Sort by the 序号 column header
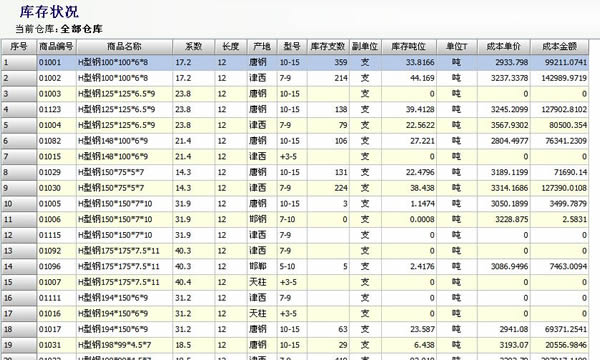 coord(19,47)
